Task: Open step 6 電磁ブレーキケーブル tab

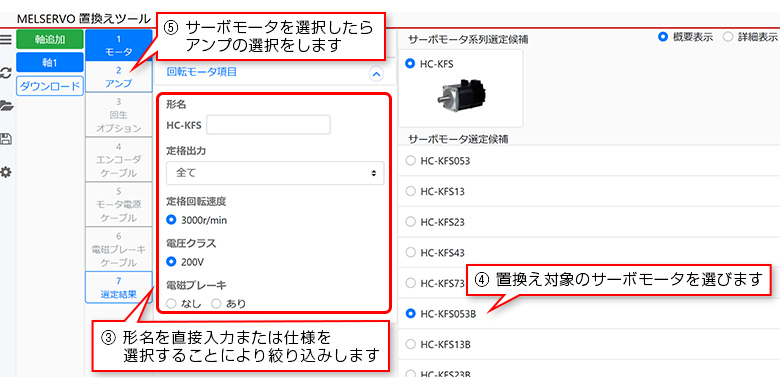Action: tap(119, 249)
